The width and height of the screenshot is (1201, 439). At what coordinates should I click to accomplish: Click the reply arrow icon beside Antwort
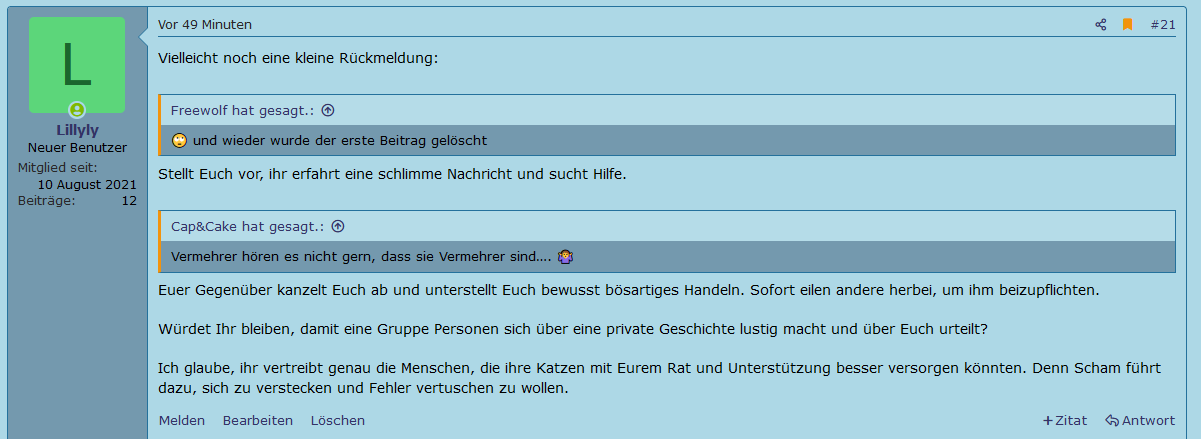[1112, 421]
